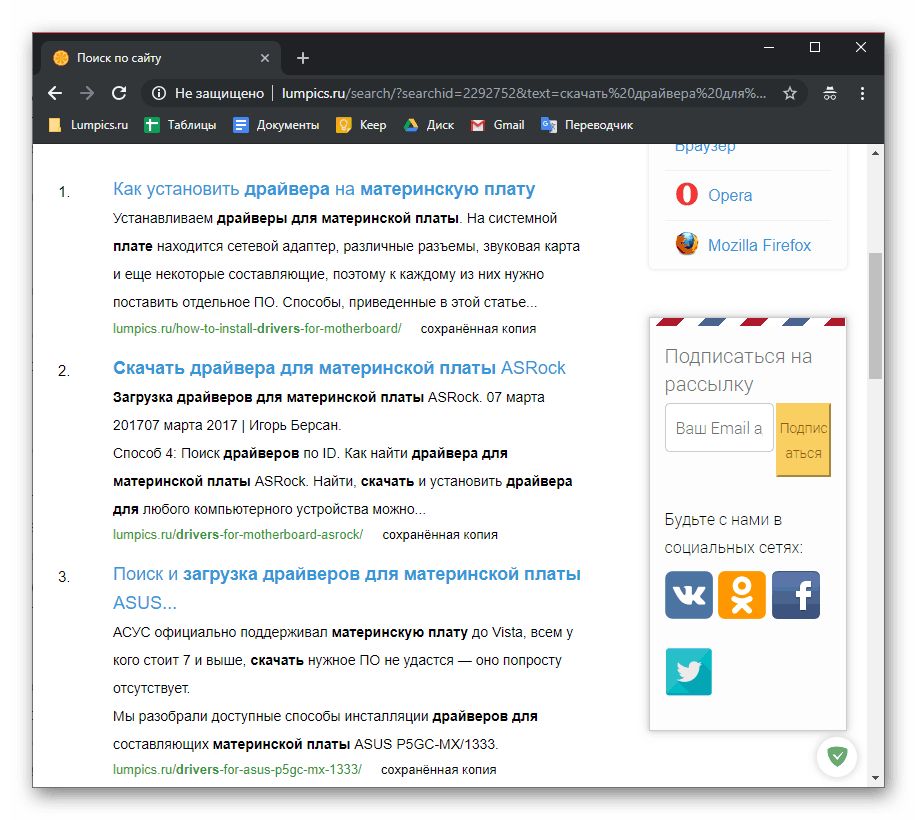The height and width of the screenshot is (820, 917).
Task: Open the Переводчик bookmark
Action: click(x=587, y=125)
